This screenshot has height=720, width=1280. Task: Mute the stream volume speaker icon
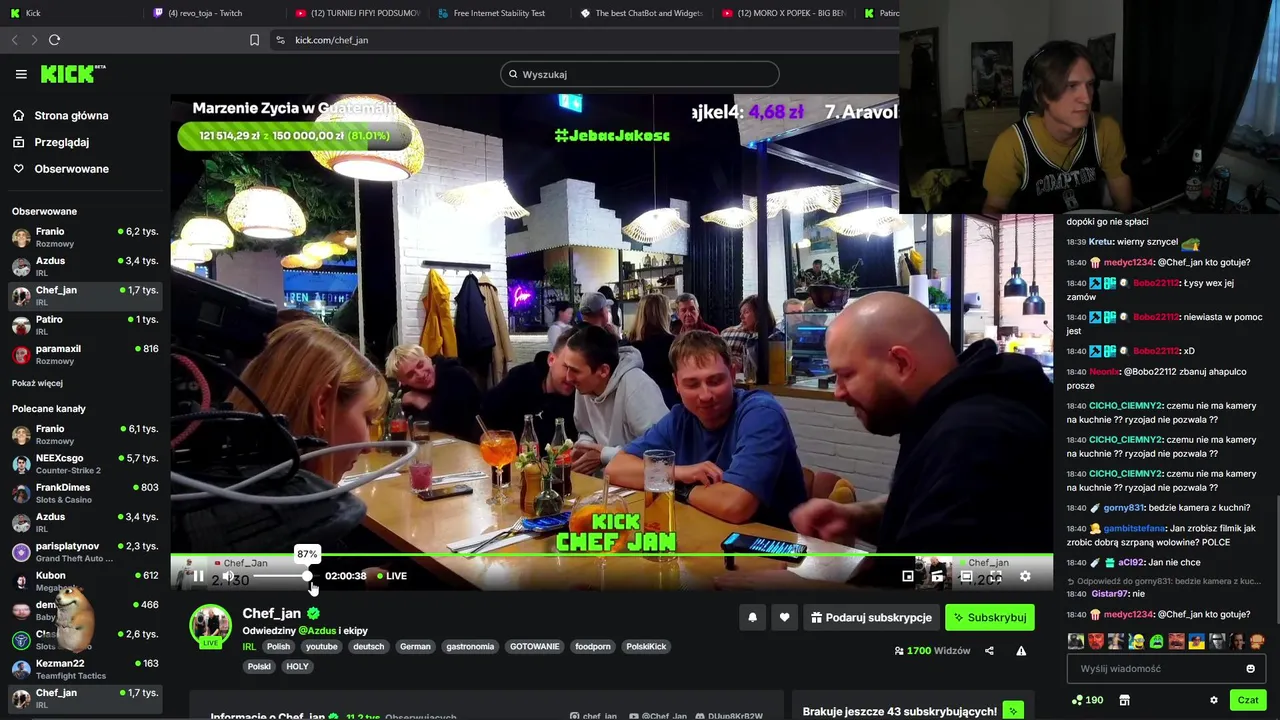click(228, 576)
